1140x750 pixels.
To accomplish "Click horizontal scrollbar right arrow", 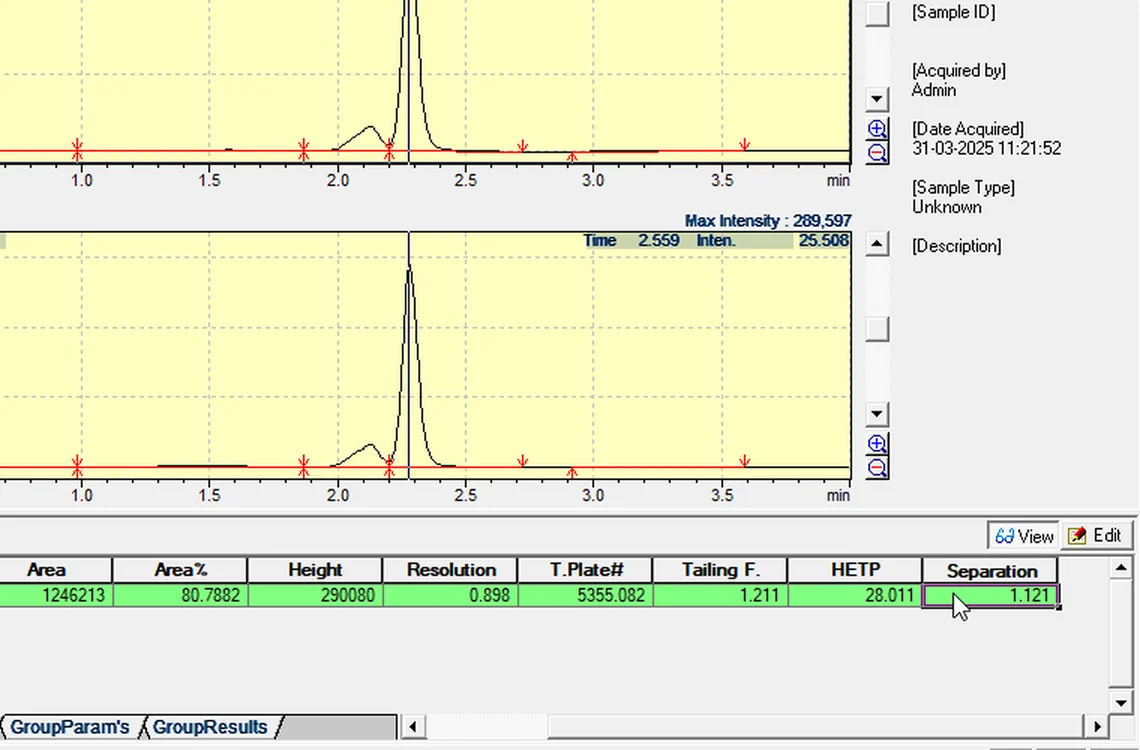I will click(x=1097, y=726).
